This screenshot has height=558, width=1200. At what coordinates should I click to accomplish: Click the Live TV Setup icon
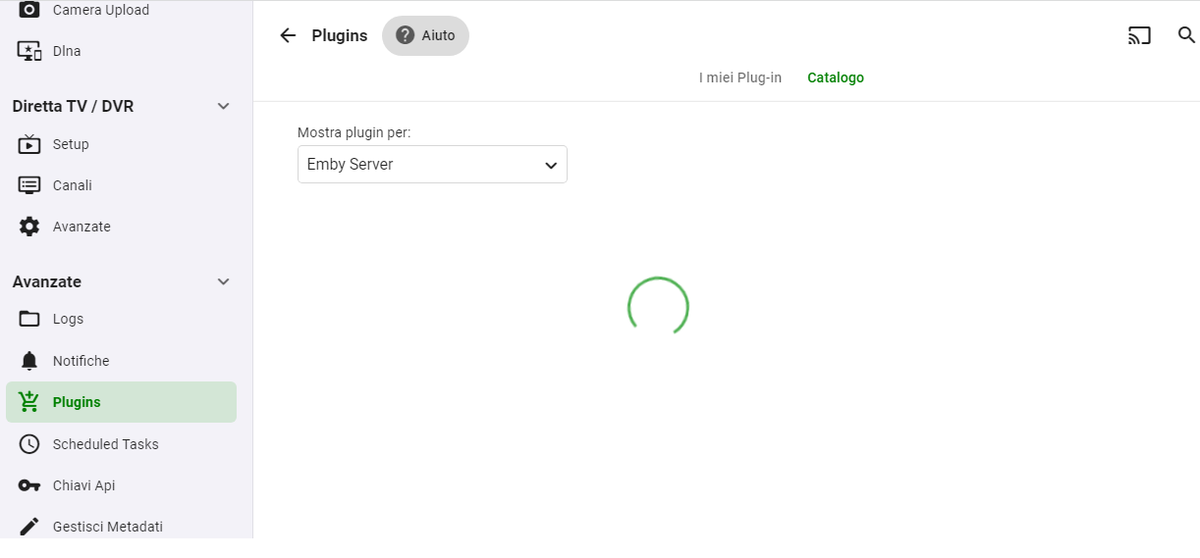(x=30, y=144)
